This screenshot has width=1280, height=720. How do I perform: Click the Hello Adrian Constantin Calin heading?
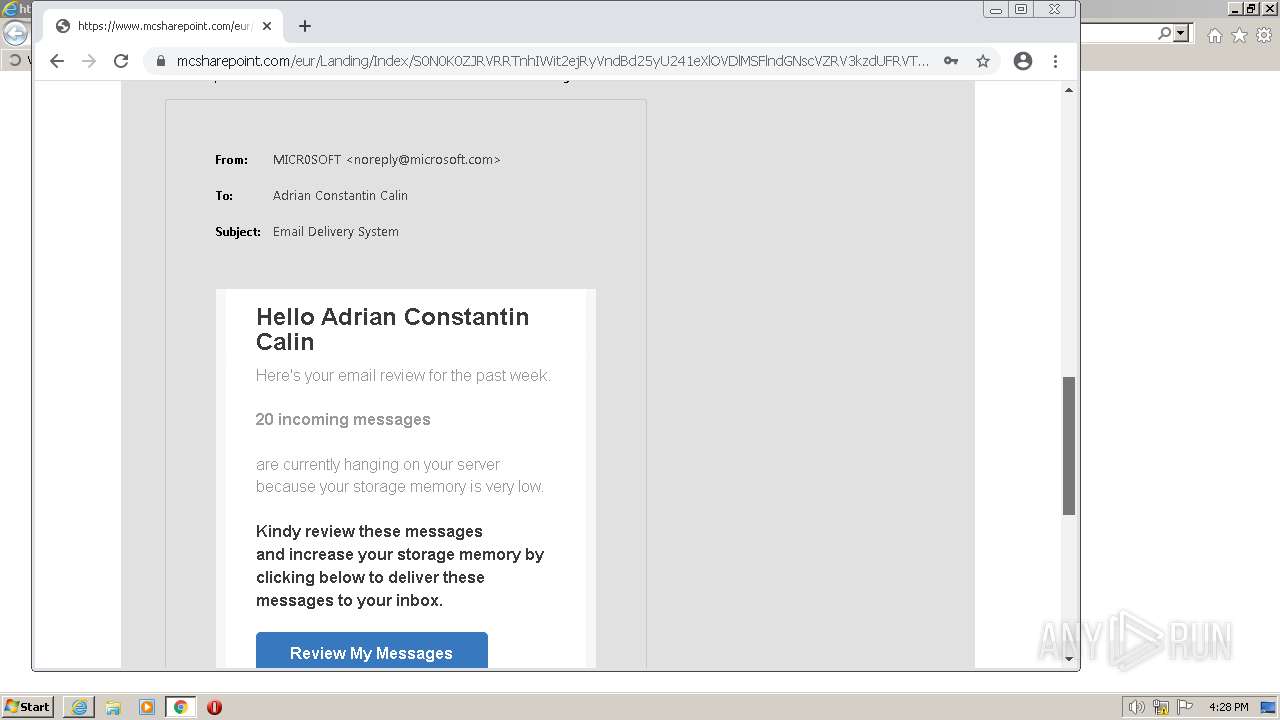tap(392, 329)
